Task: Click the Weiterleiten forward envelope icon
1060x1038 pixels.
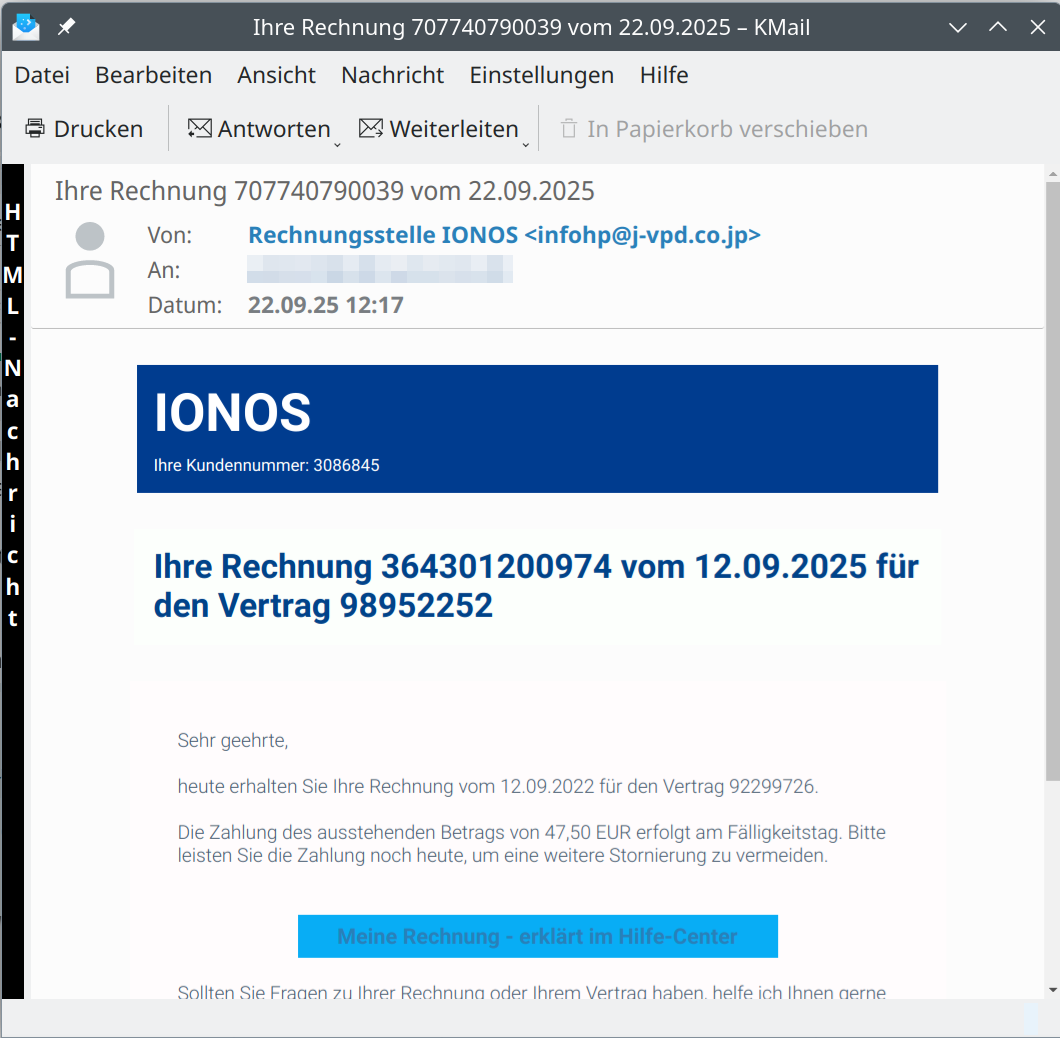Action: [x=371, y=129]
